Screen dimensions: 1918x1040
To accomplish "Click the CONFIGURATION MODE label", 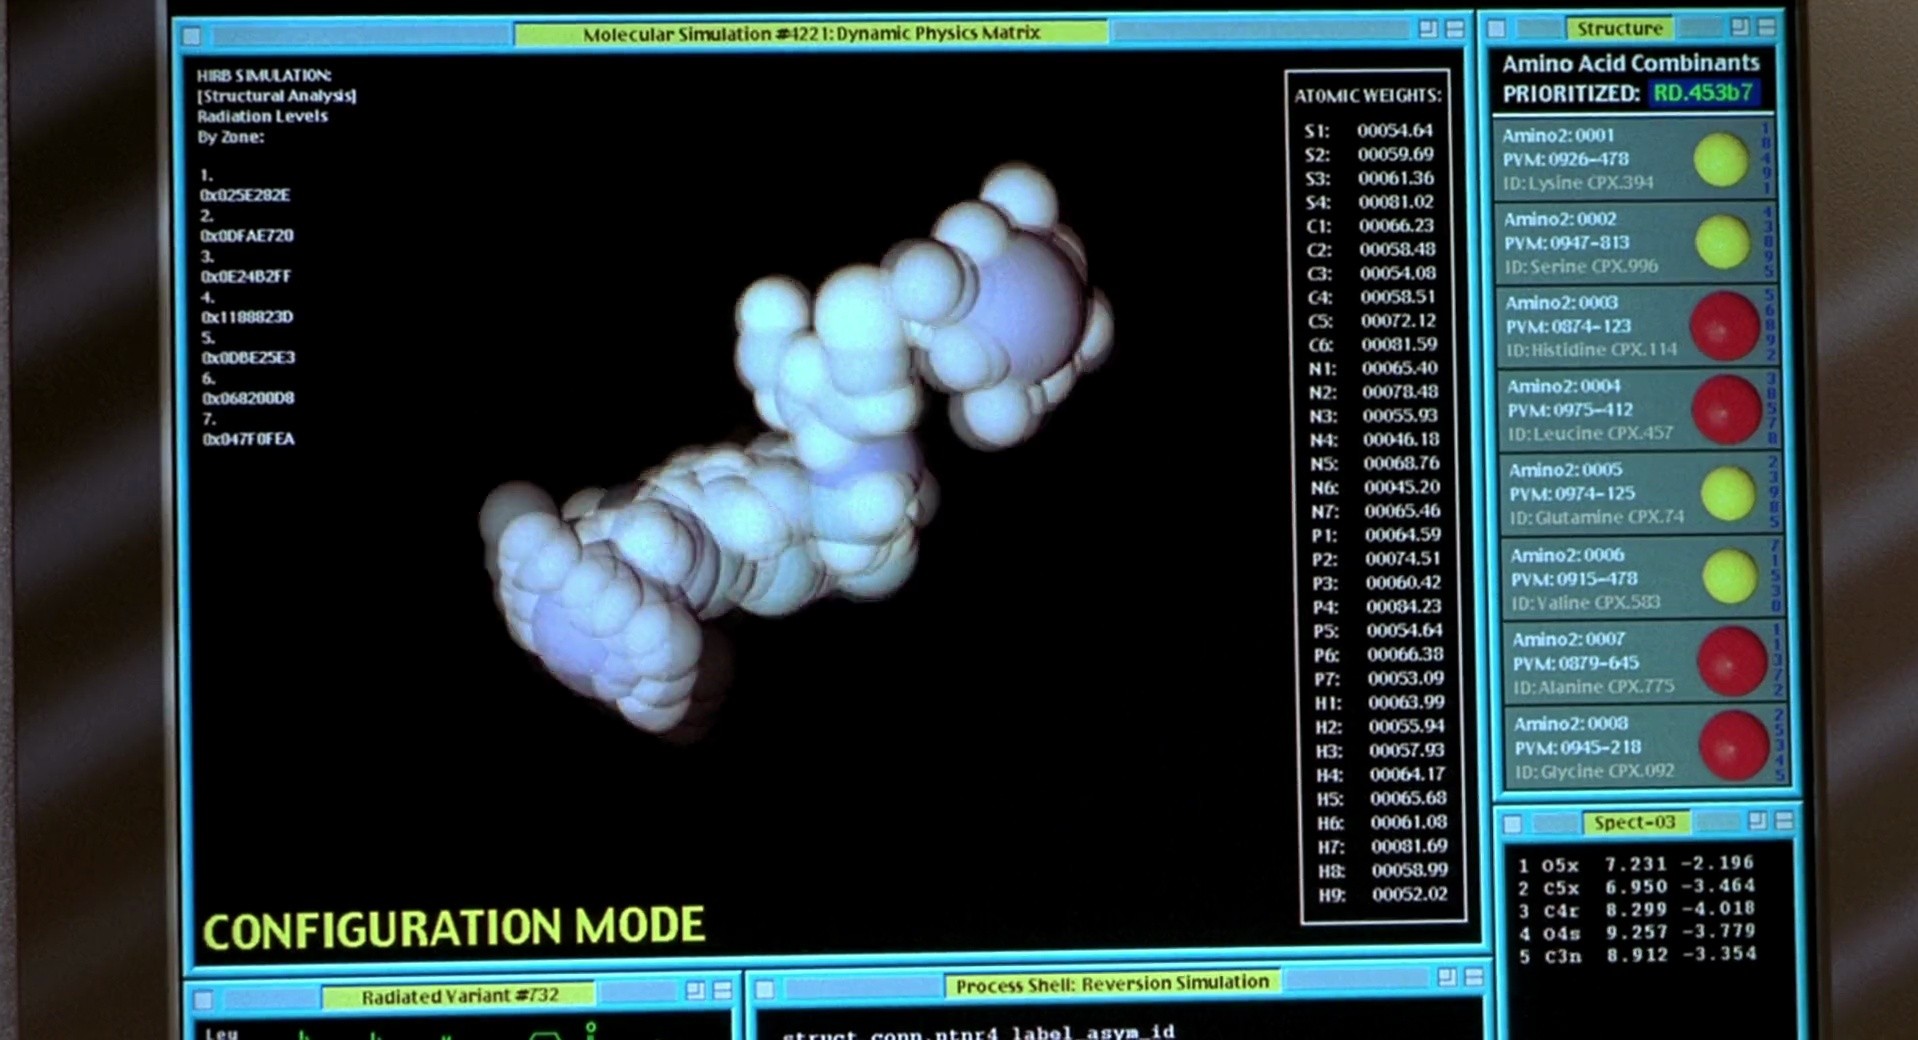I will click(454, 928).
